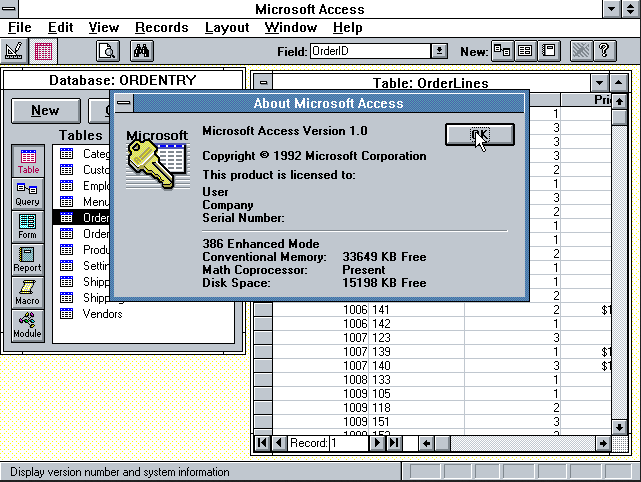Viewport: 641px width, 482px height.
Task: Click cell 1008 in the 133 row
Action: point(320,380)
